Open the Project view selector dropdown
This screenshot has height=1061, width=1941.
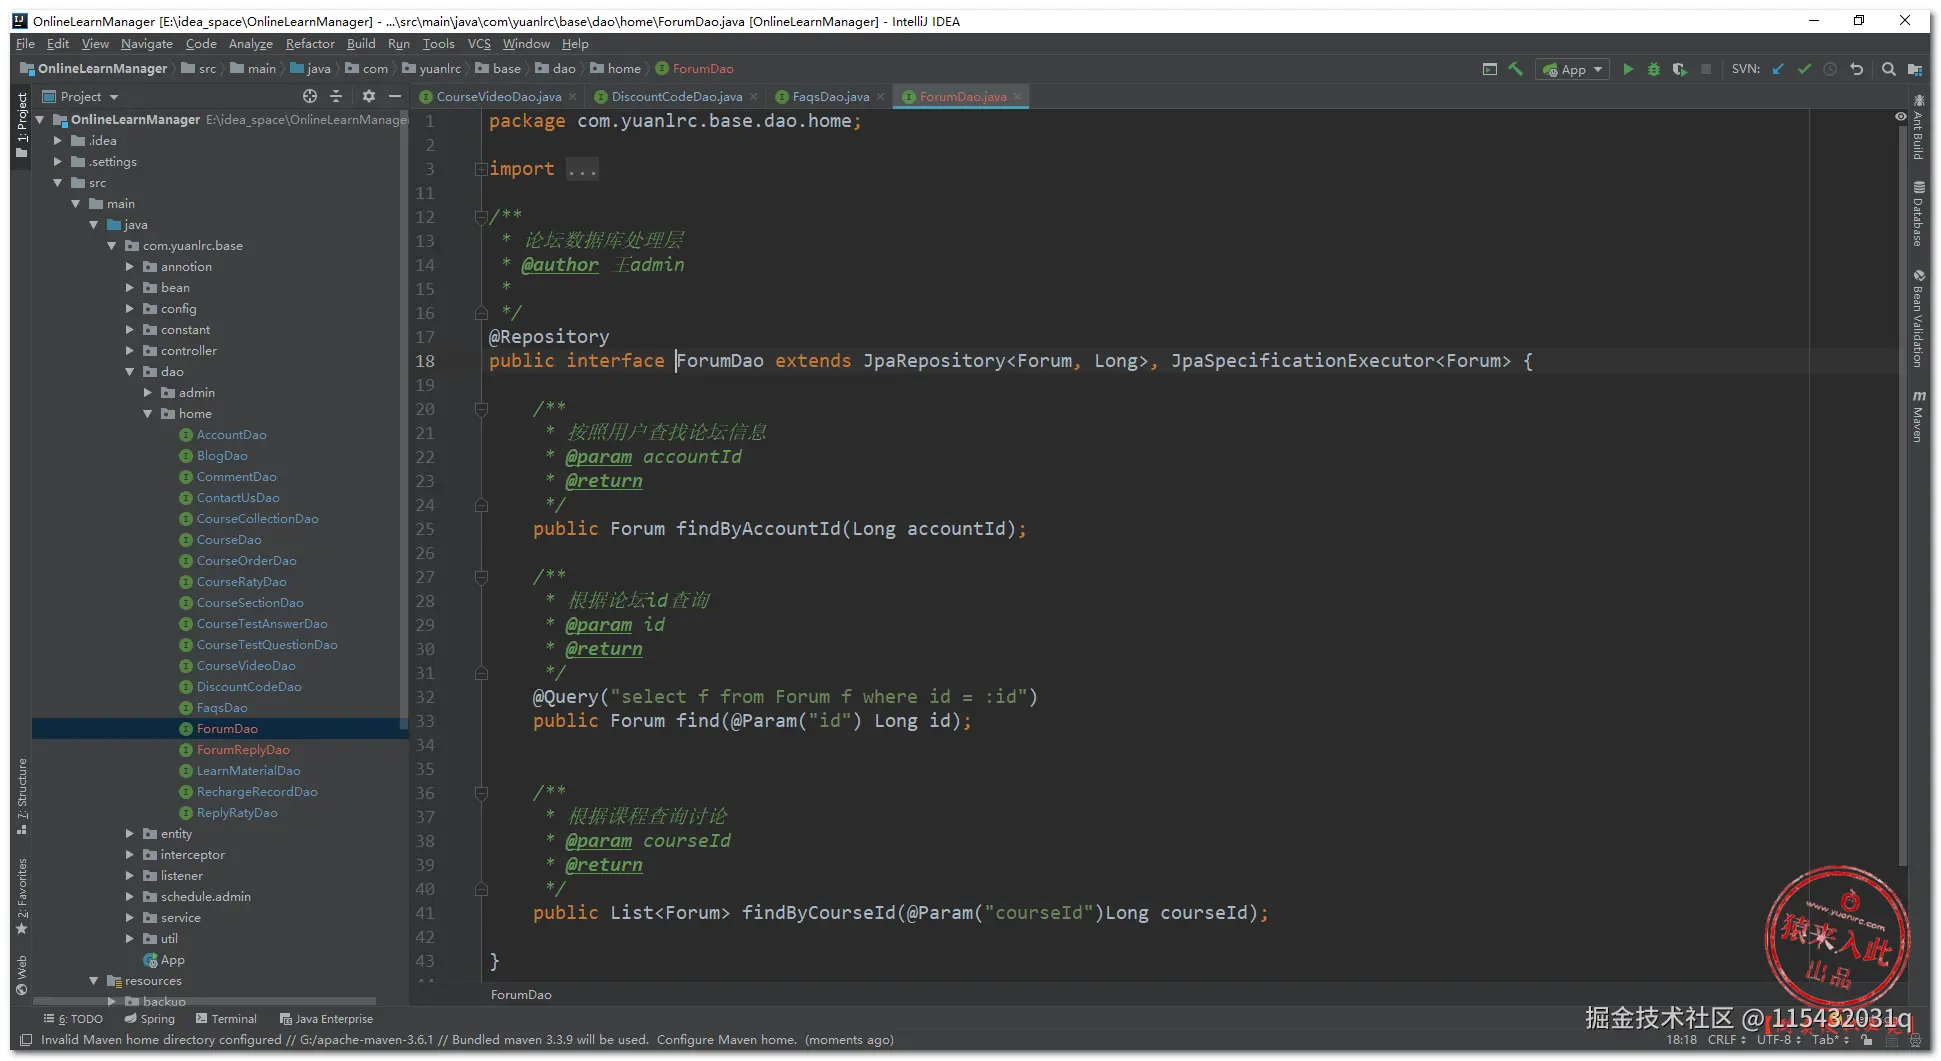tap(81, 96)
